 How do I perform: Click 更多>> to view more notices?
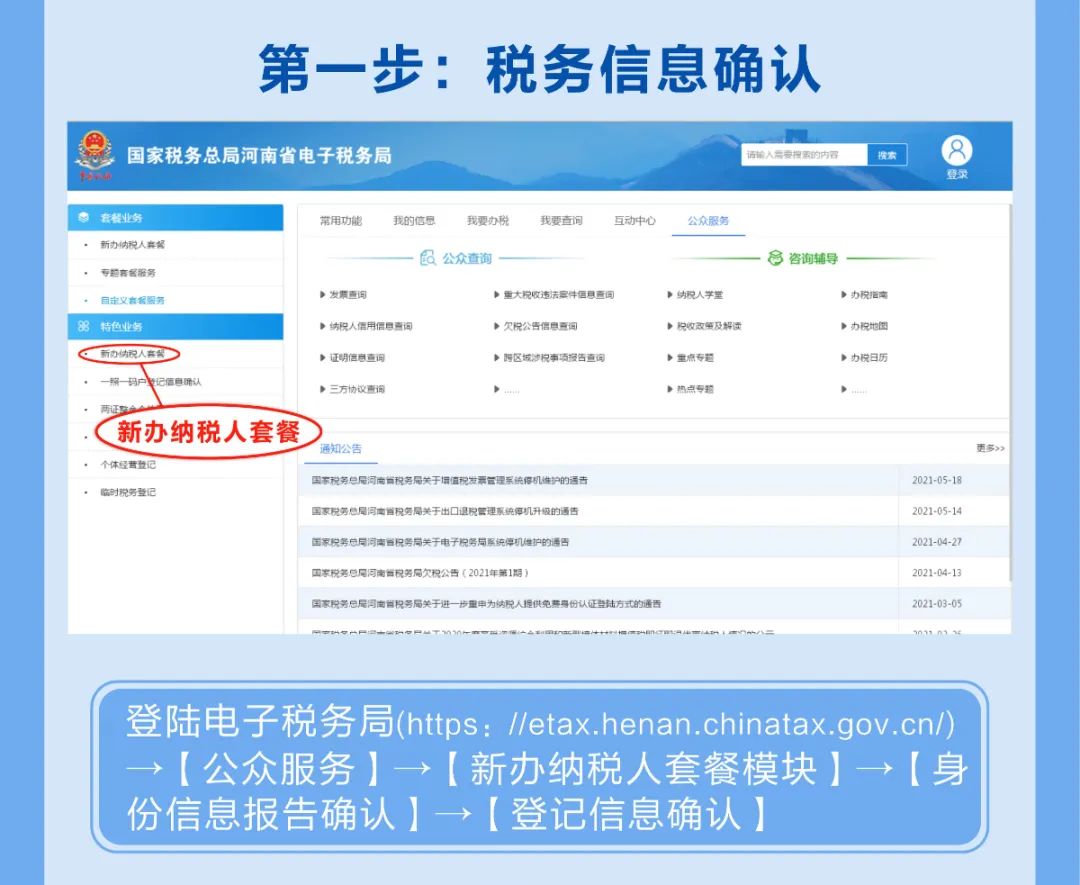[990, 448]
